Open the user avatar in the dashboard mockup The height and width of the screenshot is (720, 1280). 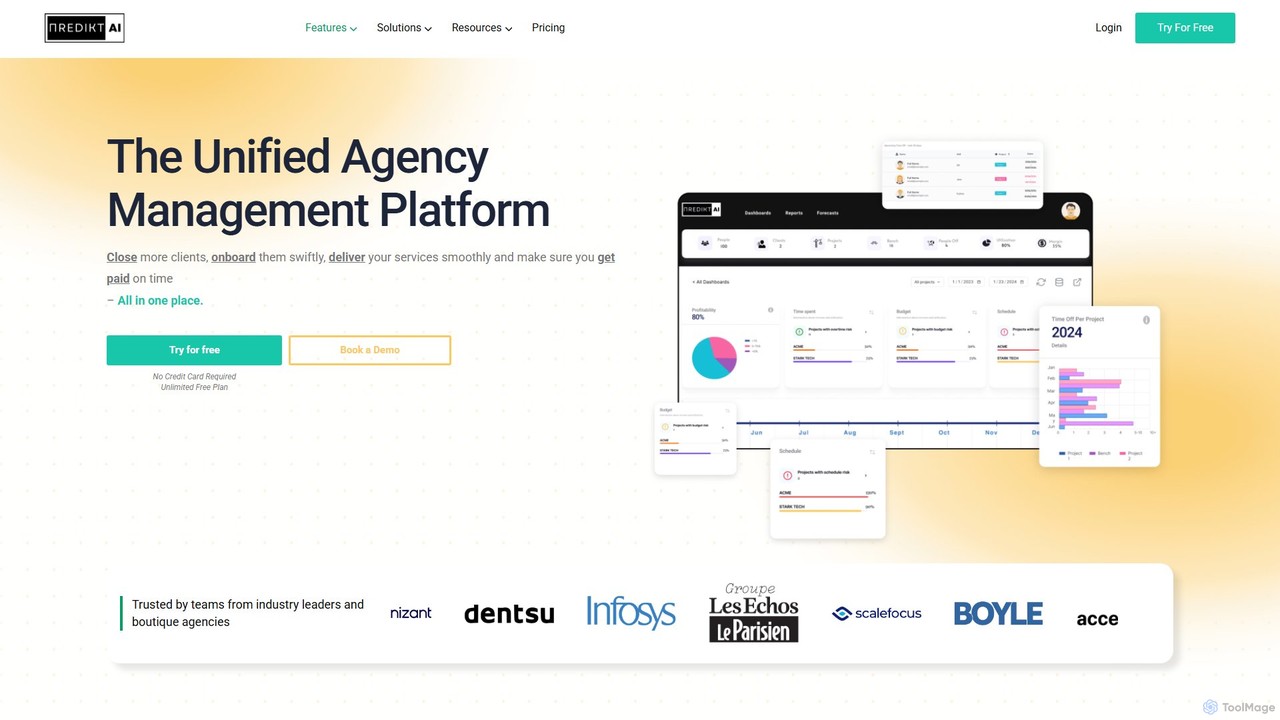1071,211
